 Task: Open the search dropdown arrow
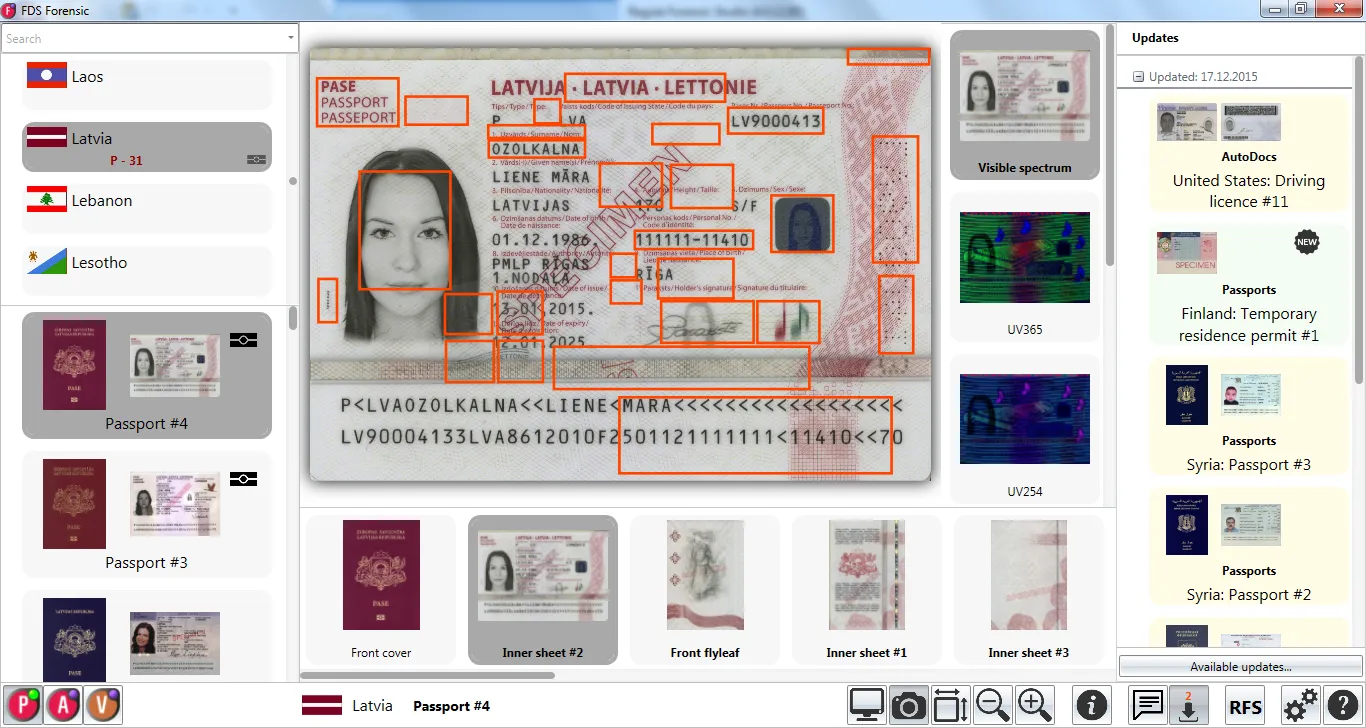tap(291, 38)
